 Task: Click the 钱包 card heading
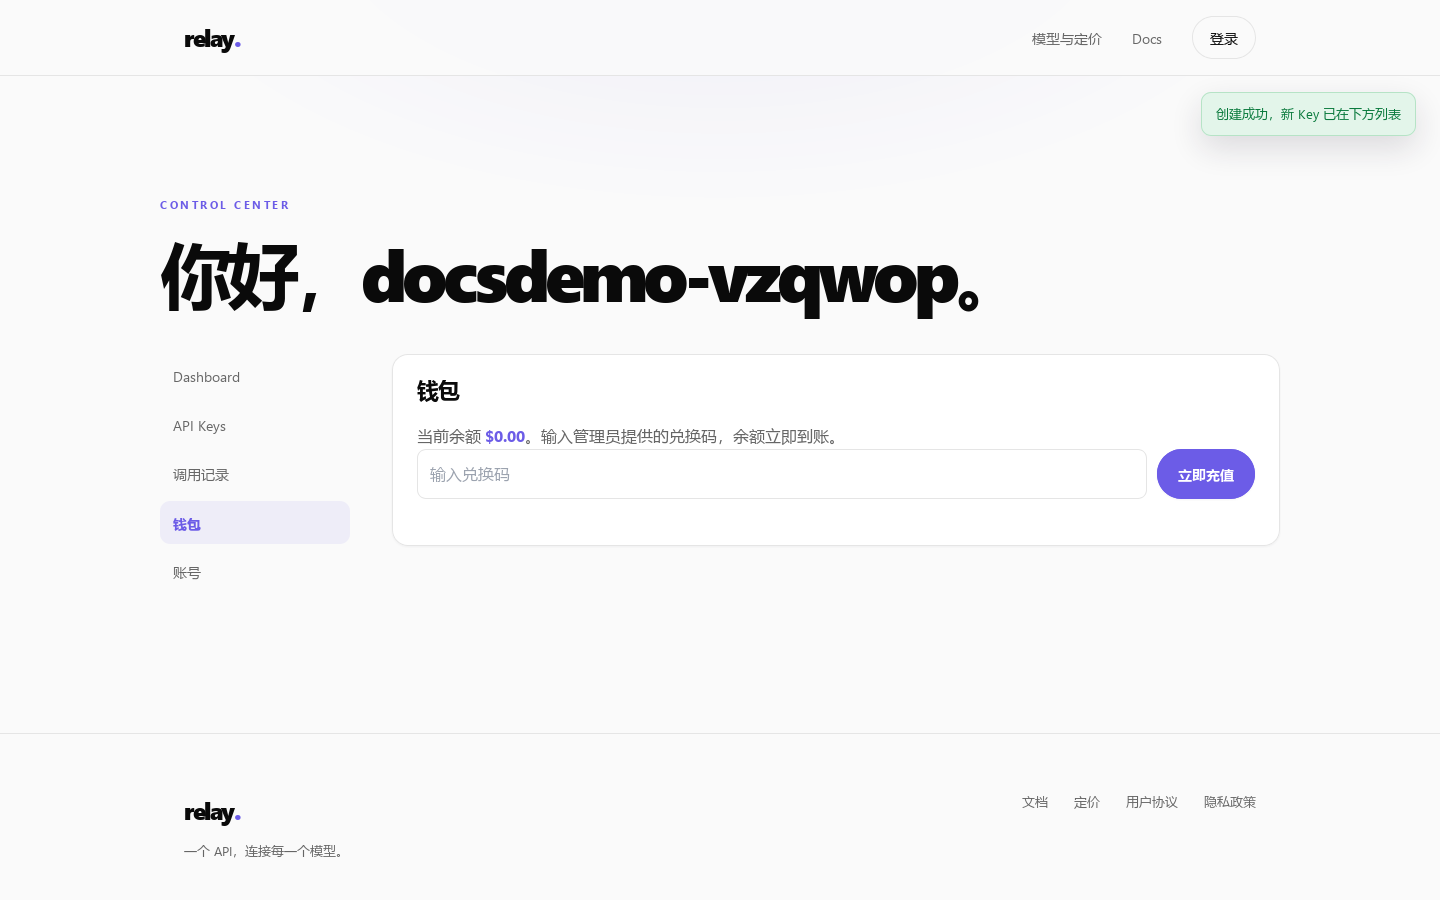pyautogui.click(x=438, y=391)
